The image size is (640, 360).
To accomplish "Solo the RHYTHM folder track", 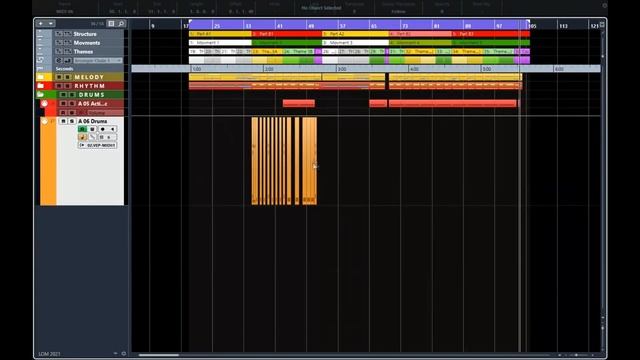I will [67, 86].
